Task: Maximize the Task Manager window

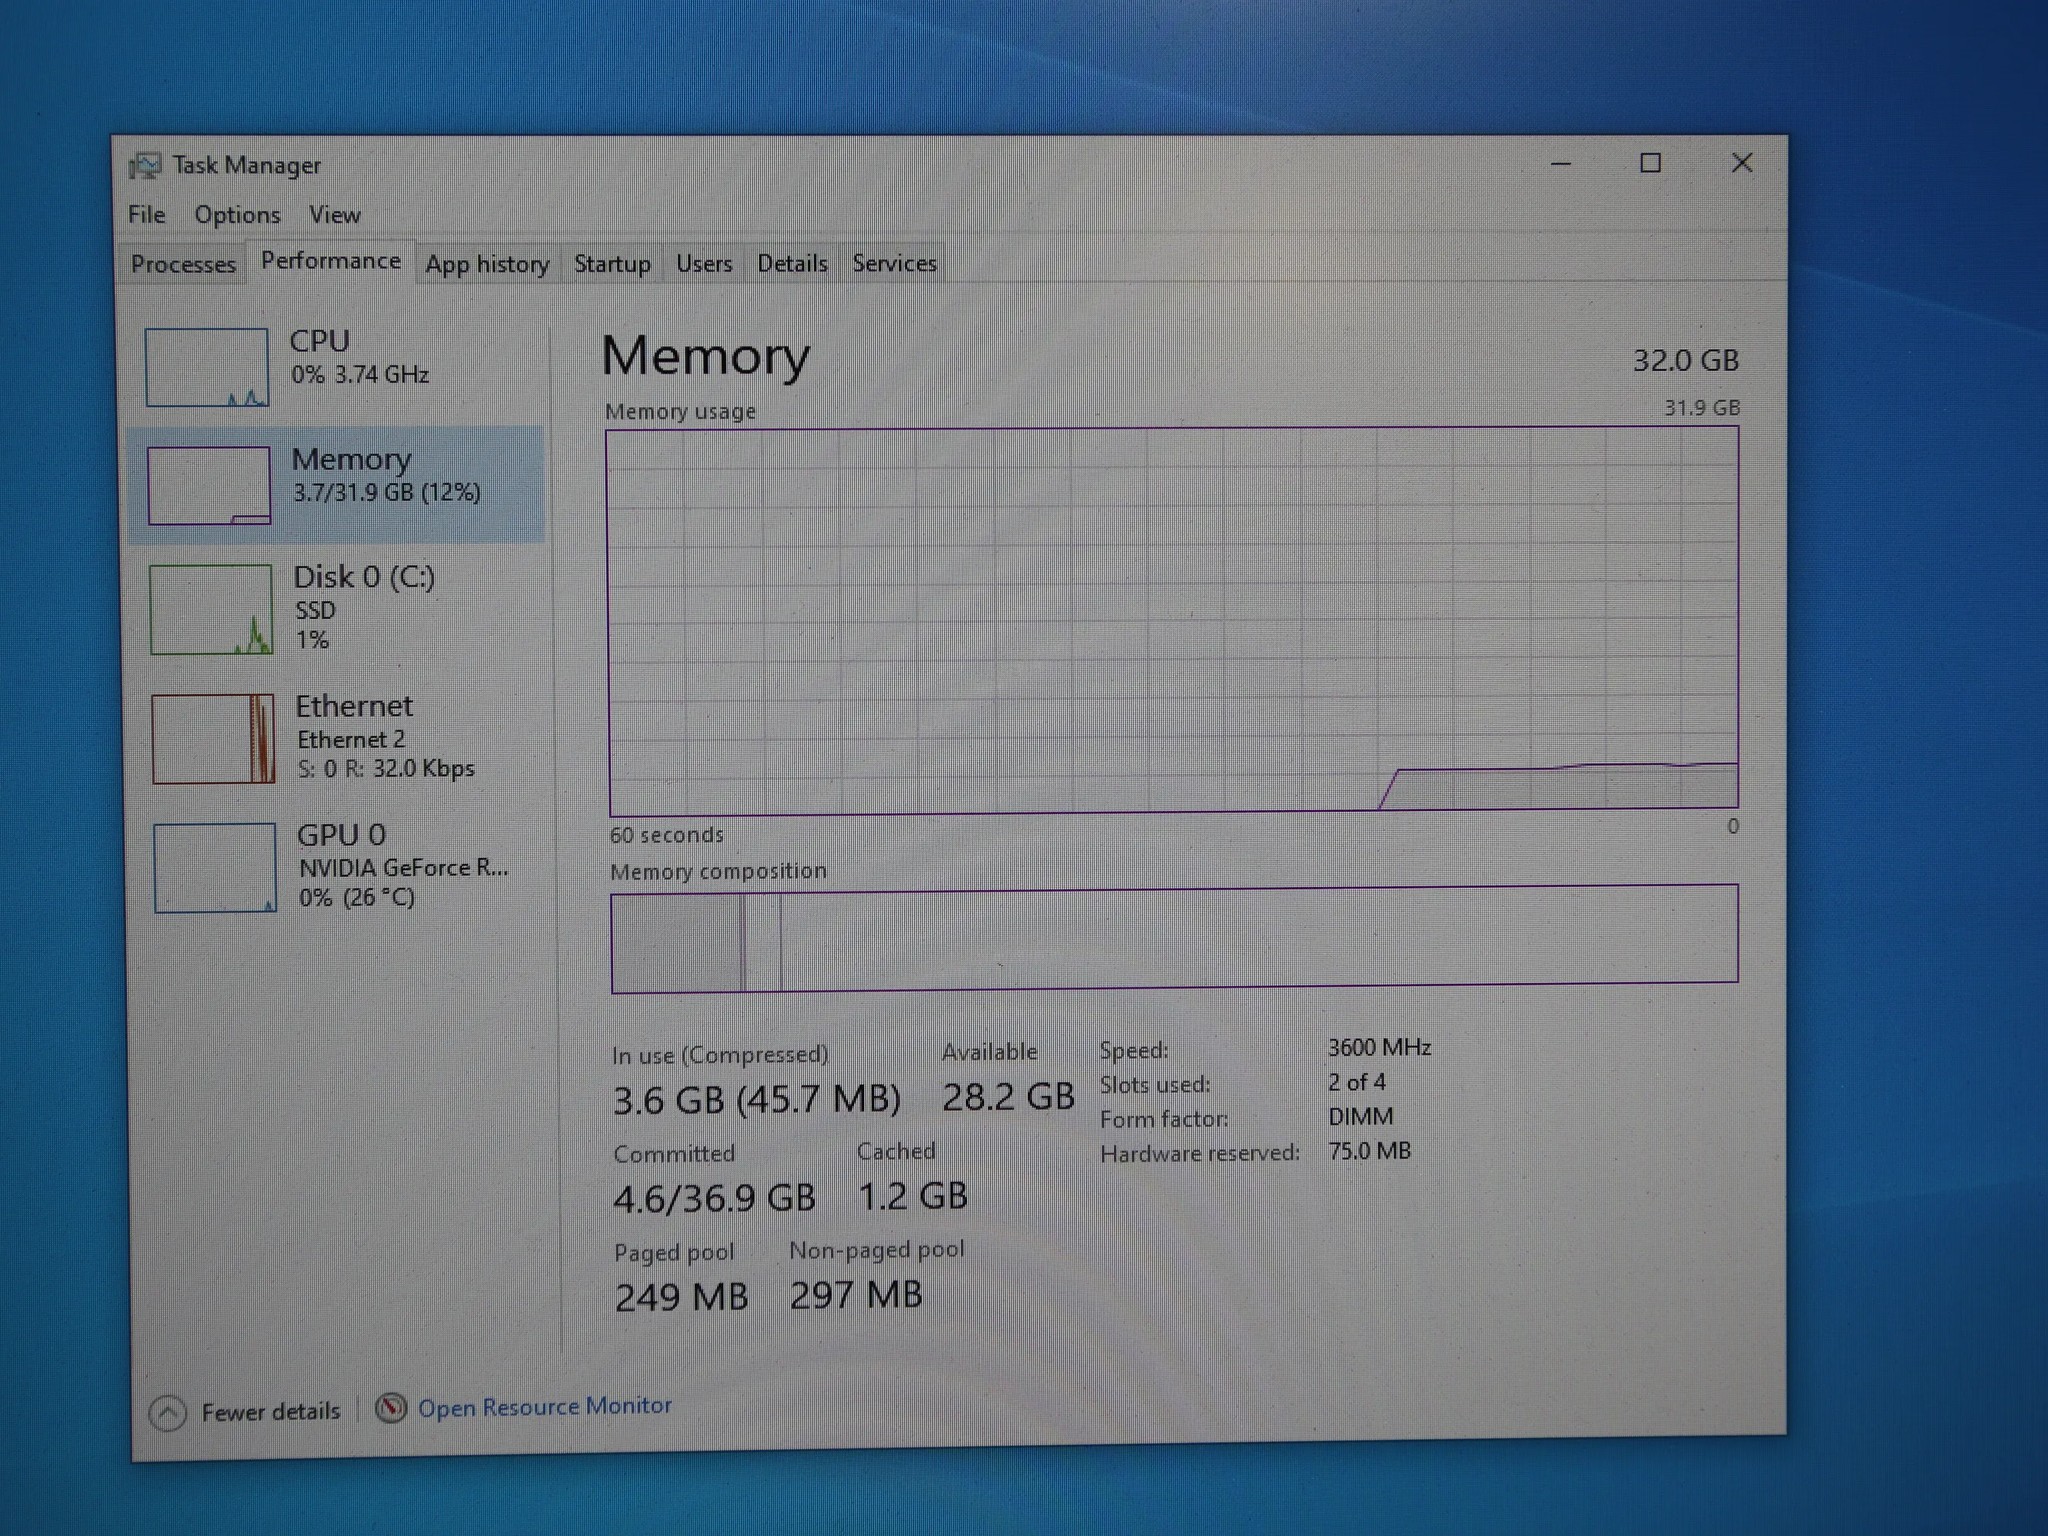Action: point(1651,163)
